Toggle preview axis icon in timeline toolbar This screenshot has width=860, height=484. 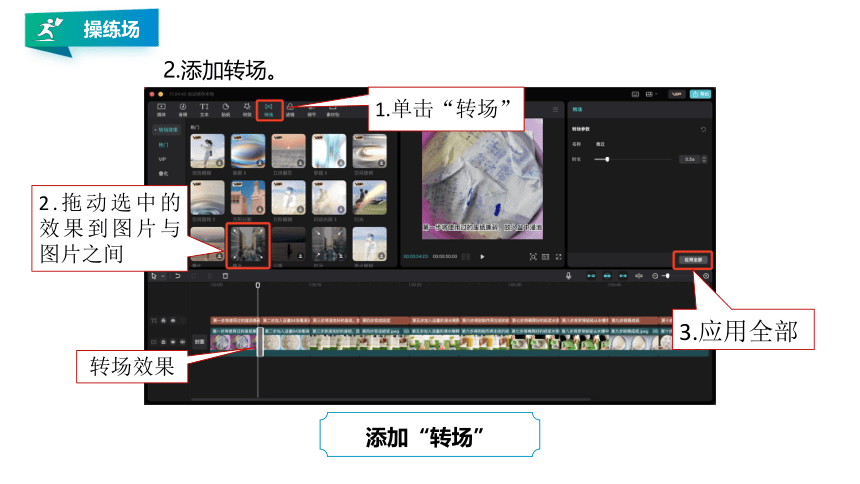(x=639, y=276)
